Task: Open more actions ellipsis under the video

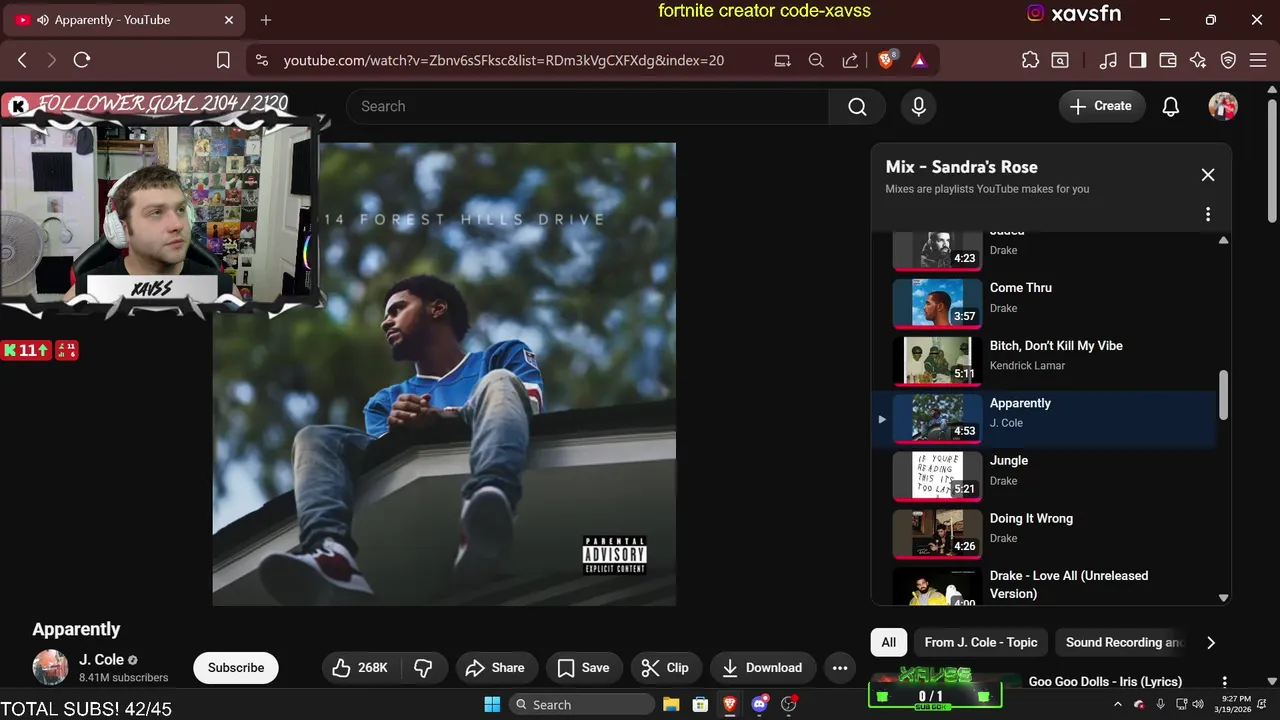Action: tap(840, 668)
